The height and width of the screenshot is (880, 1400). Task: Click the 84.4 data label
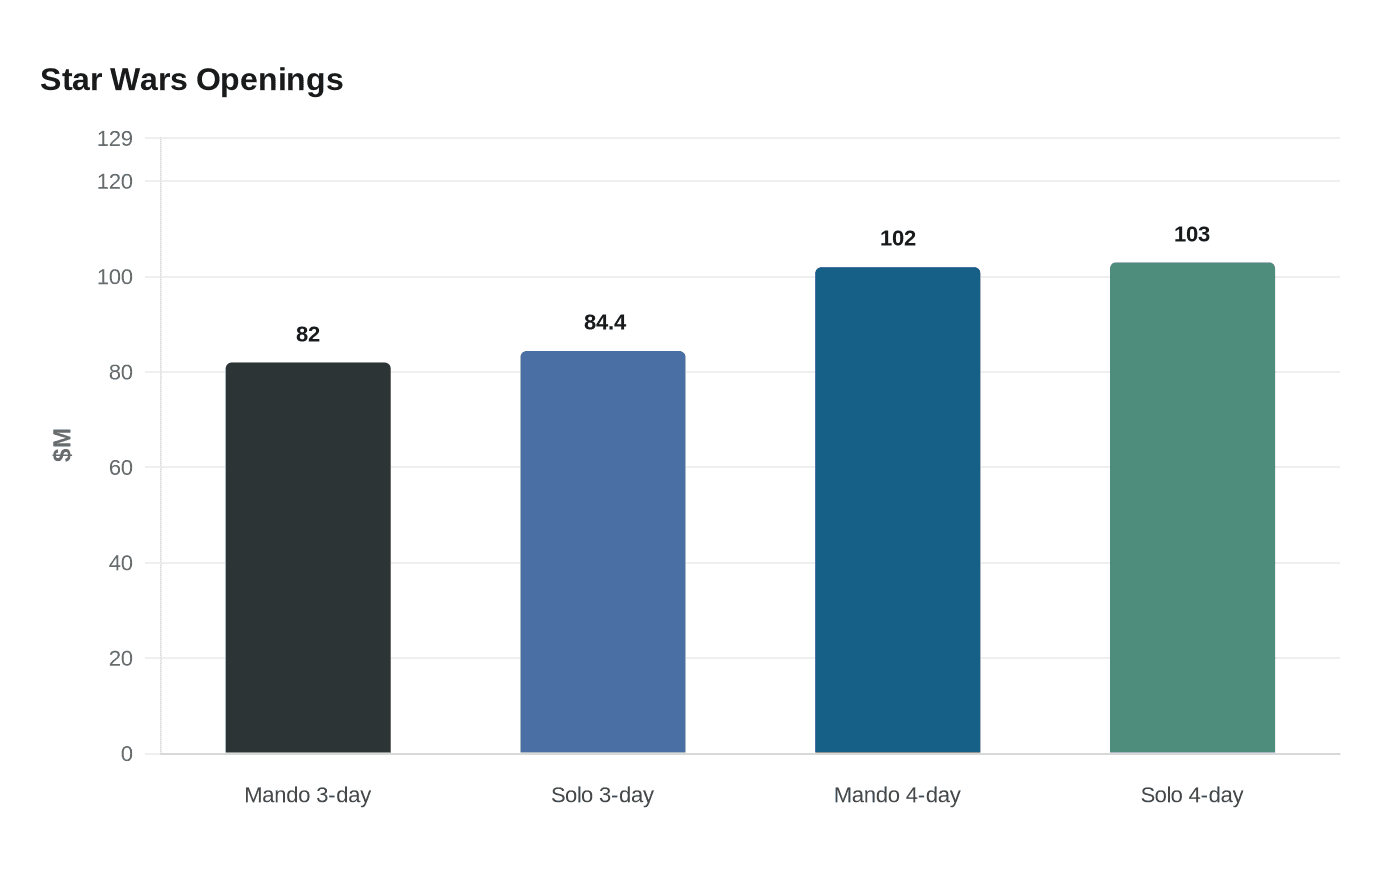[605, 322]
